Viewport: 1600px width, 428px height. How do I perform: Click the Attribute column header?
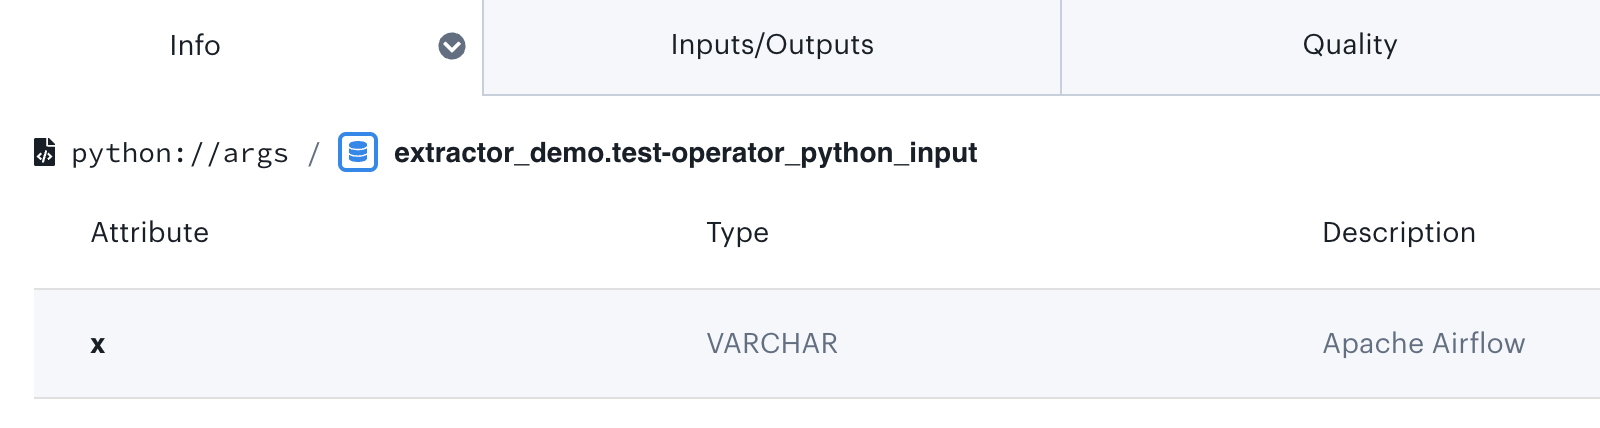pos(150,233)
